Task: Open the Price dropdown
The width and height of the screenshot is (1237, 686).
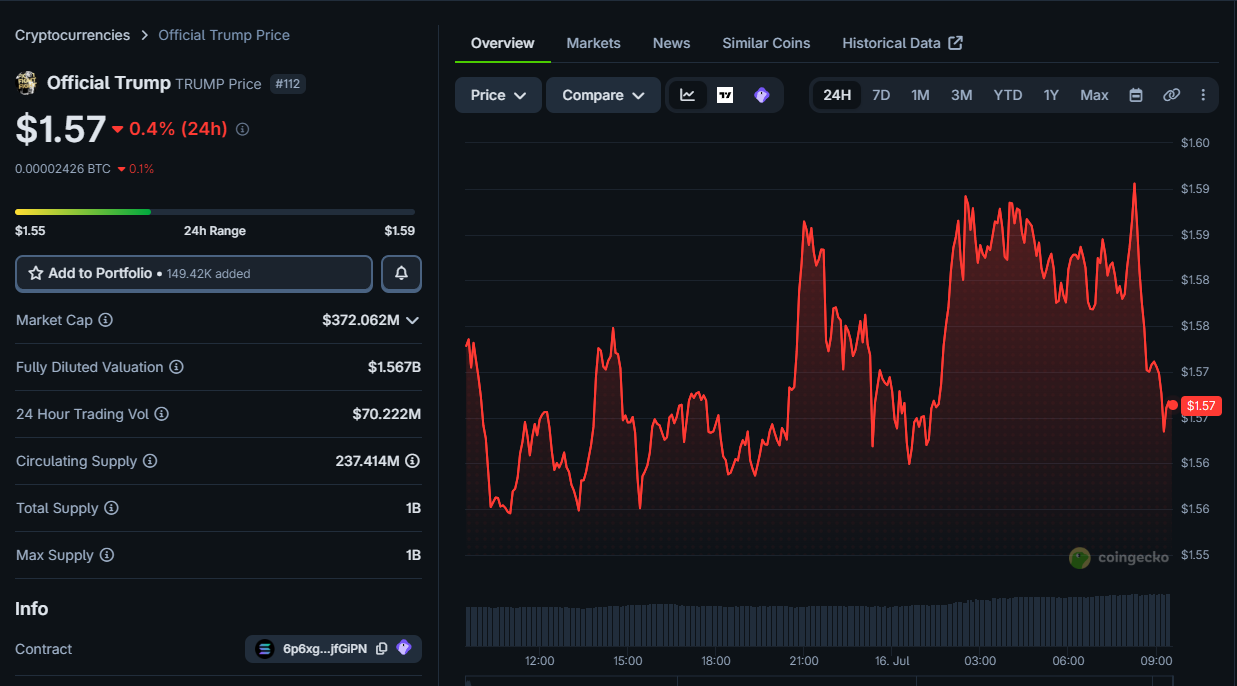Action: pos(498,95)
